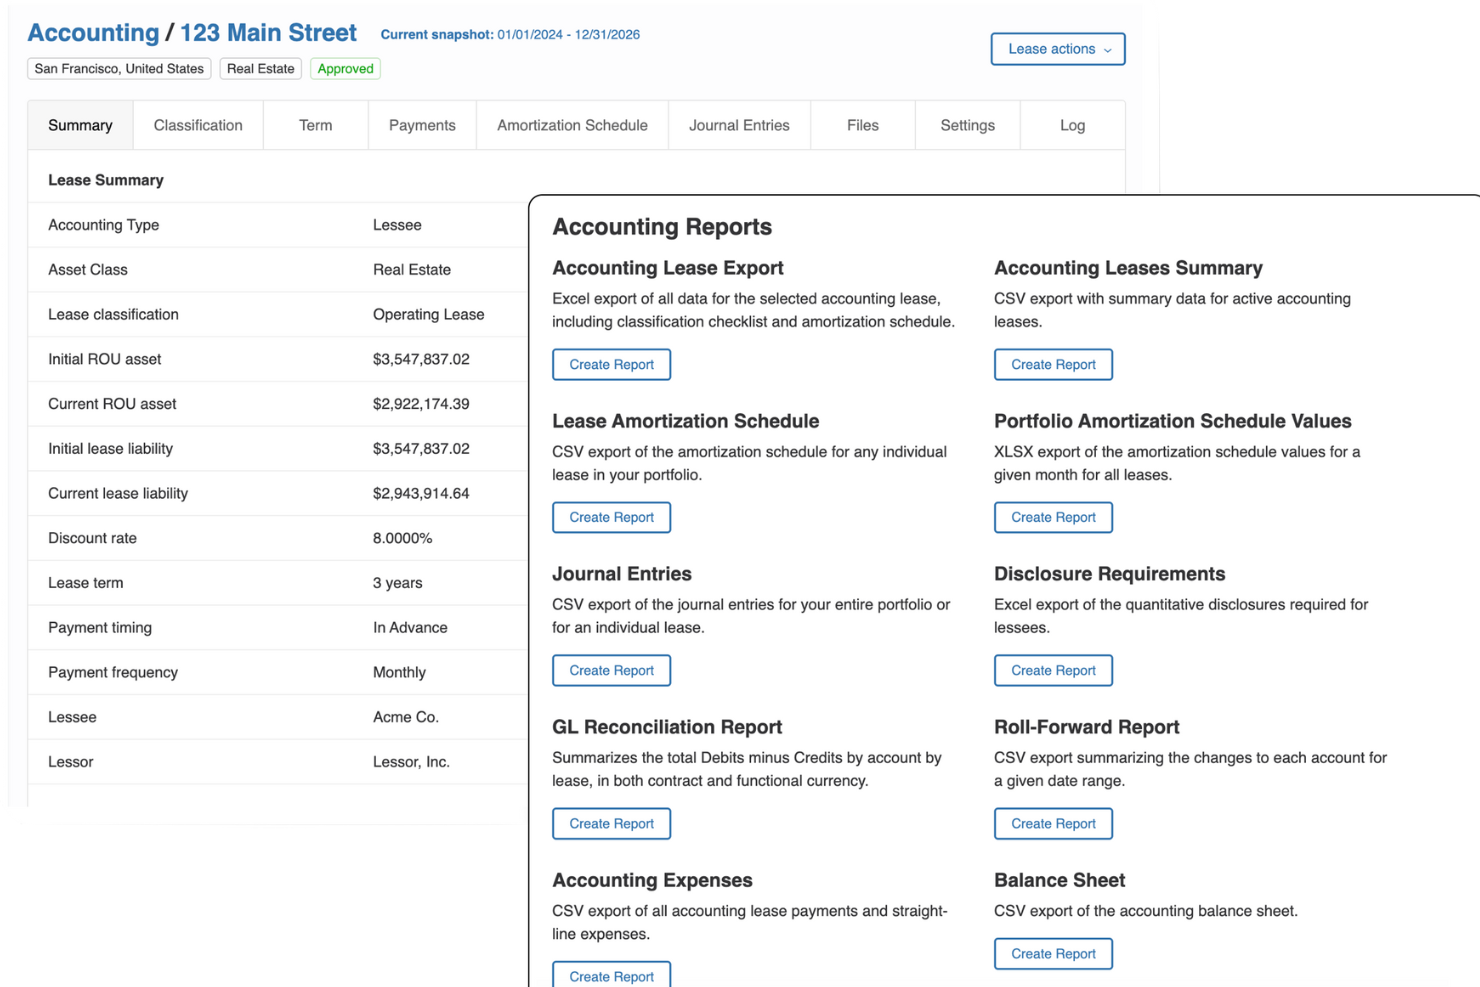The width and height of the screenshot is (1480, 987).
Task: Create the Portfolio Amortization Schedule Values report
Action: (x=1053, y=518)
